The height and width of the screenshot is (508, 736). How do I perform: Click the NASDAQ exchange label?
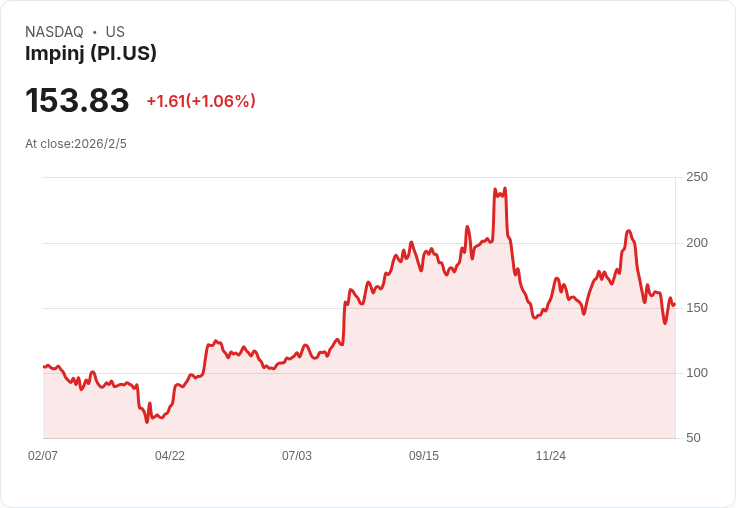pyautogui.click(x=54, y=32)
